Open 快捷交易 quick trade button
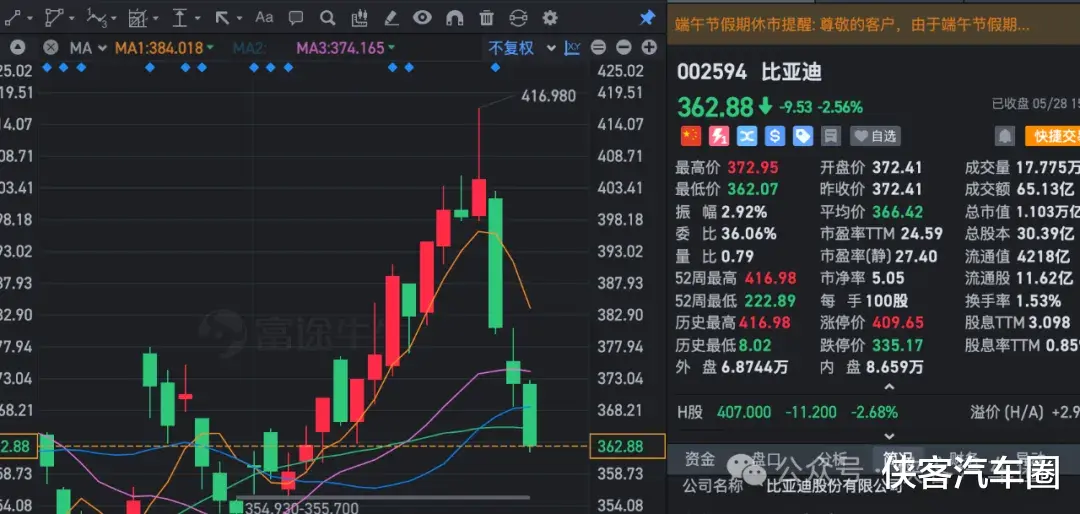The height and width of the screenshot is (514, 1080). pos(1052,136)
